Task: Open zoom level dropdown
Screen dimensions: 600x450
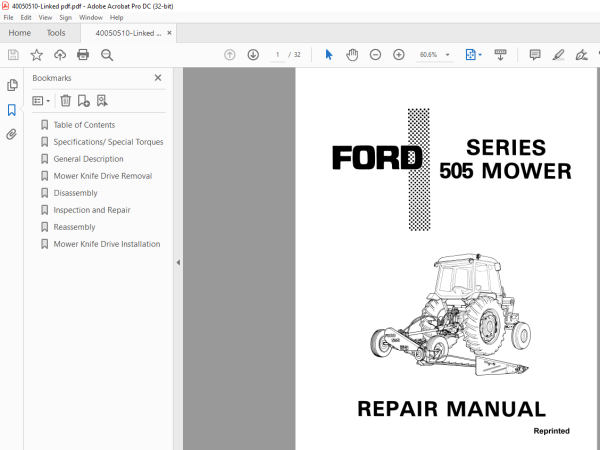Action: [447, 55]
